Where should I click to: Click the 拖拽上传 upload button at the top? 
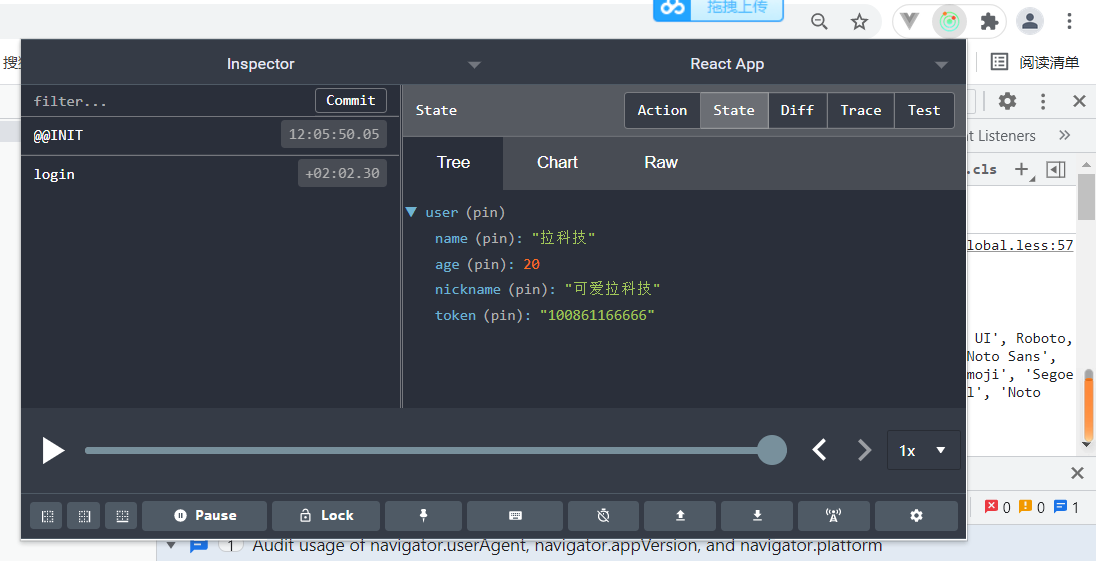click(x=719, y=9)
